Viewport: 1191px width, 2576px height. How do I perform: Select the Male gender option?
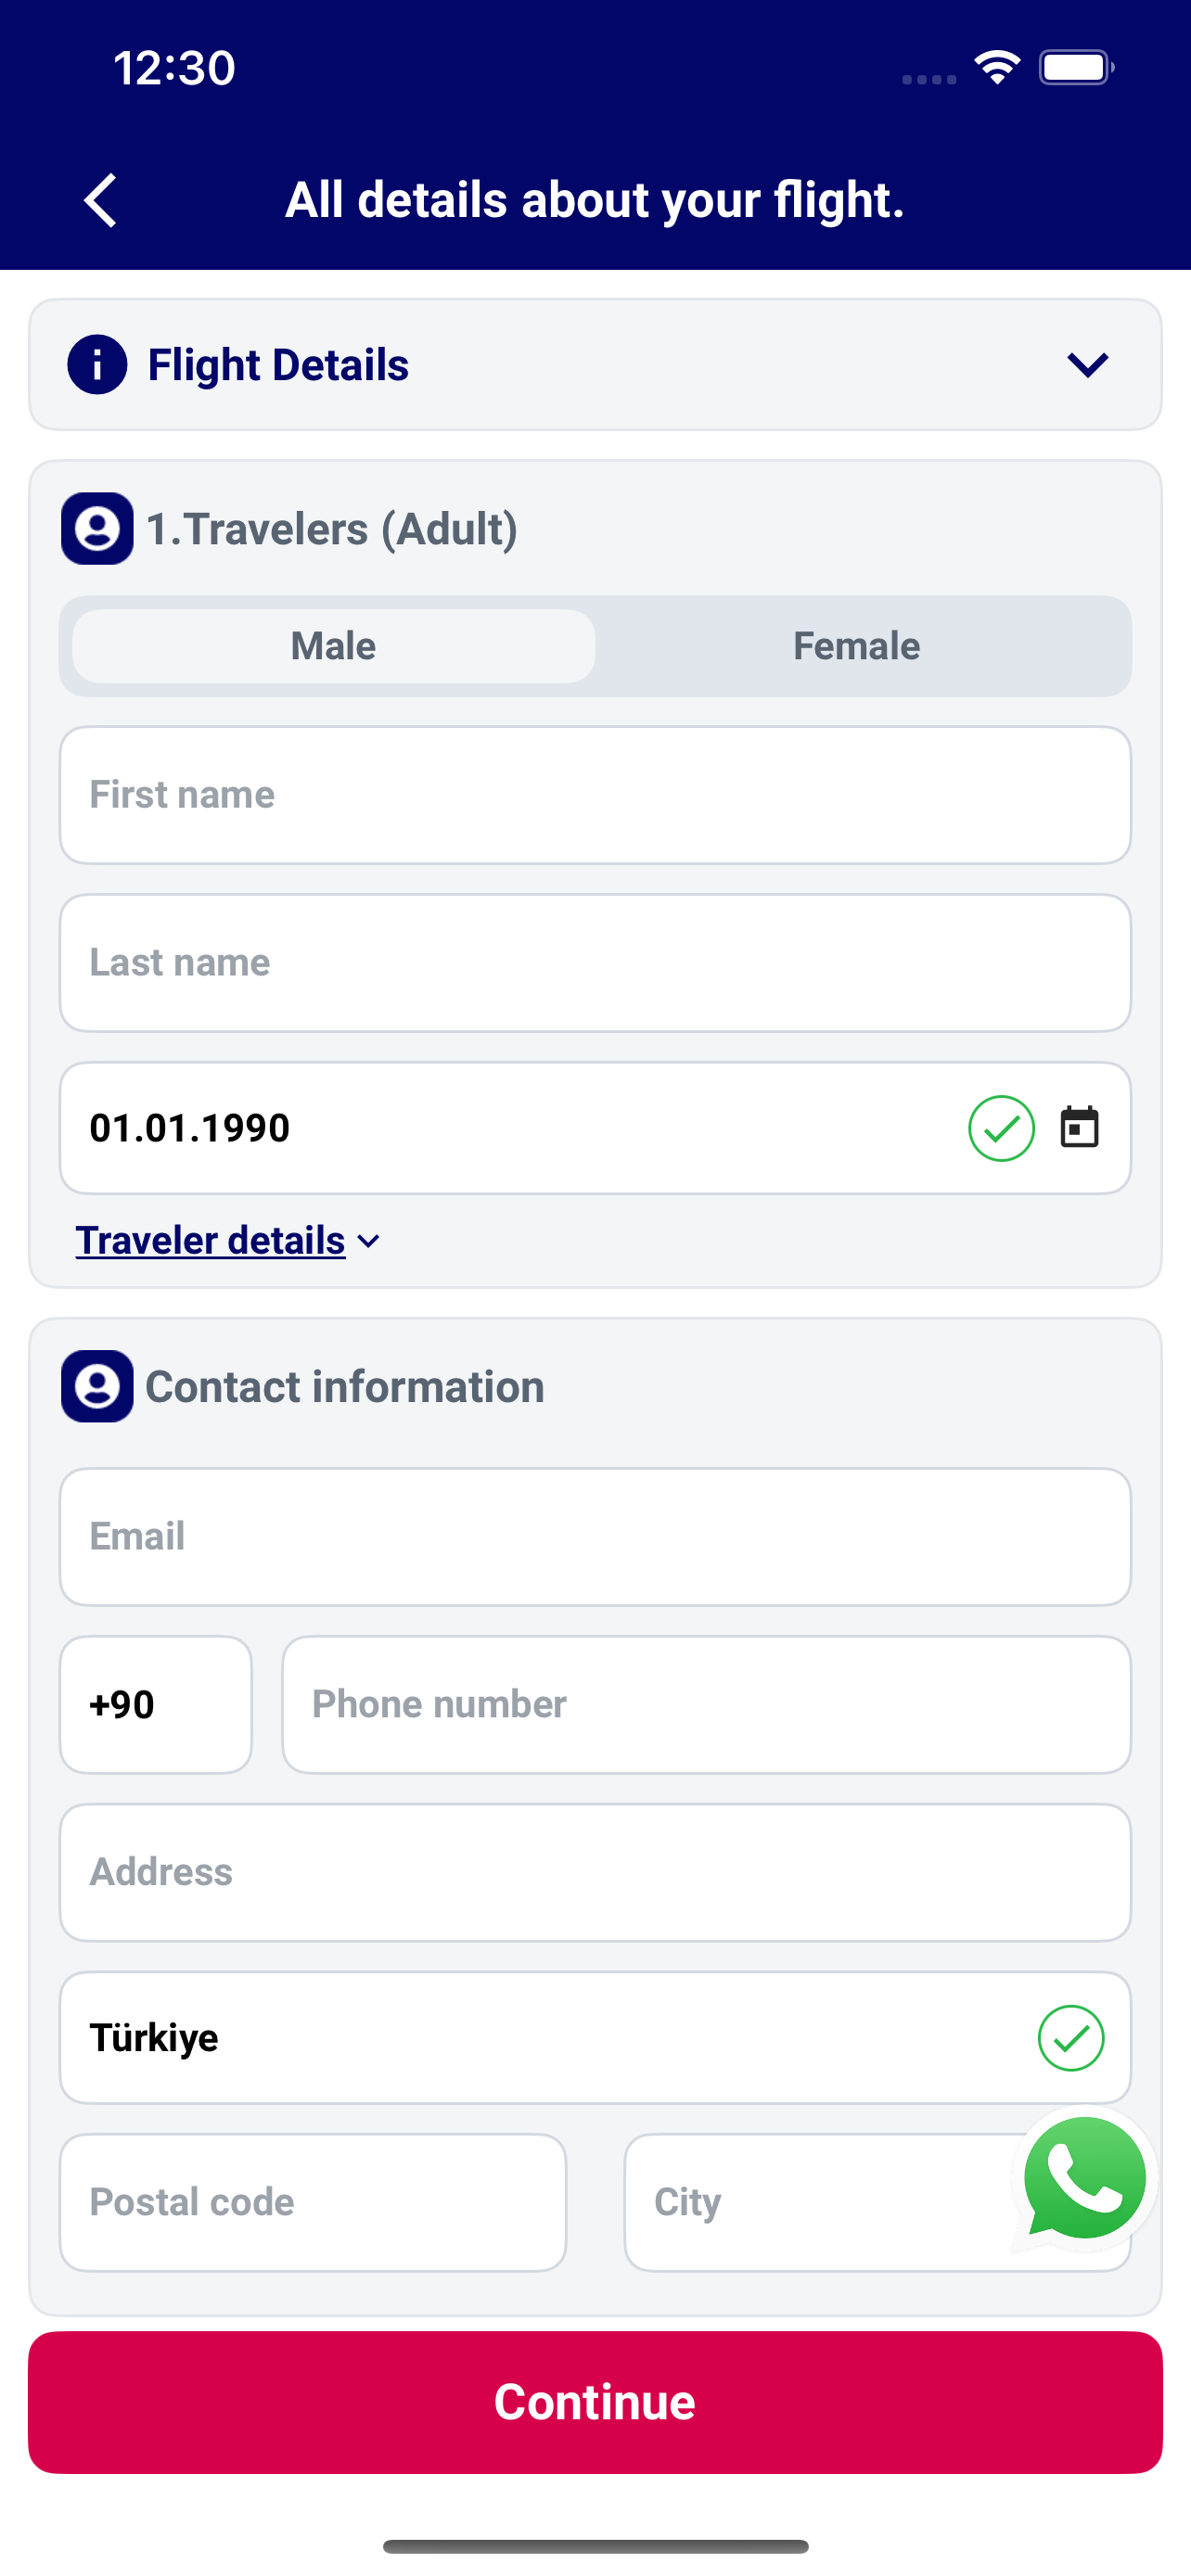tap(334, 646)
